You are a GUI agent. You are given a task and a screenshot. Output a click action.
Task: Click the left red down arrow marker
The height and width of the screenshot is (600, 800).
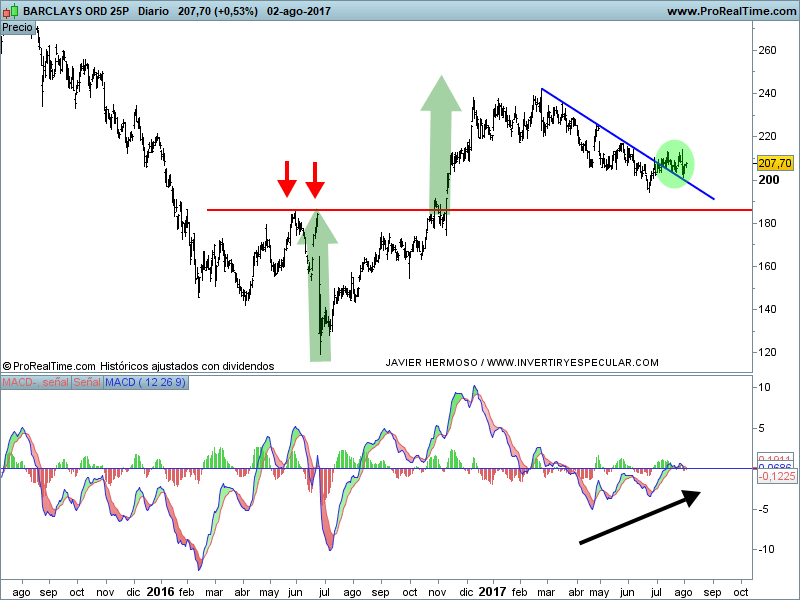[287, 178]
